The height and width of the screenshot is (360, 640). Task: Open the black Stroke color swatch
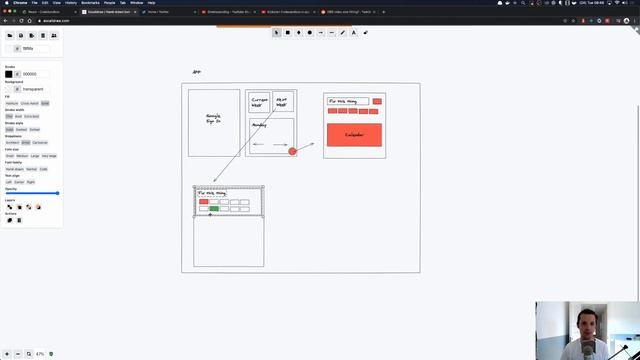coord(9,74)
